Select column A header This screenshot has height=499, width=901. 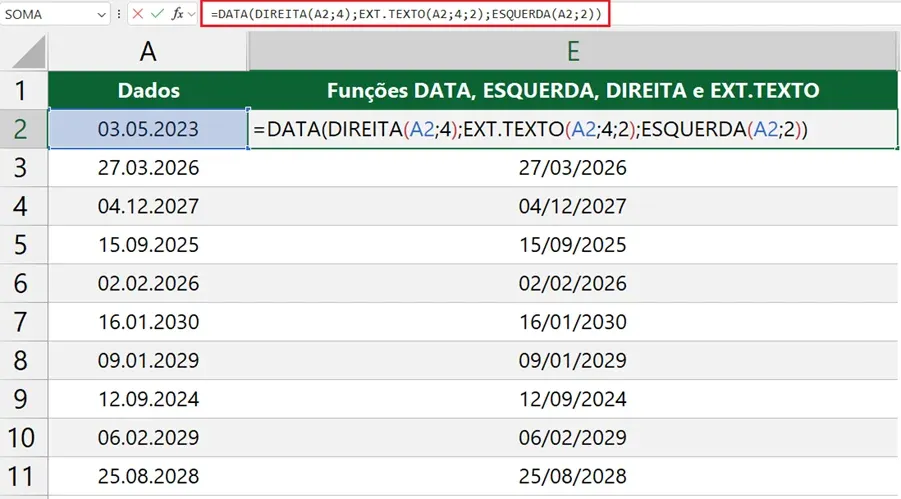(148, 51)
